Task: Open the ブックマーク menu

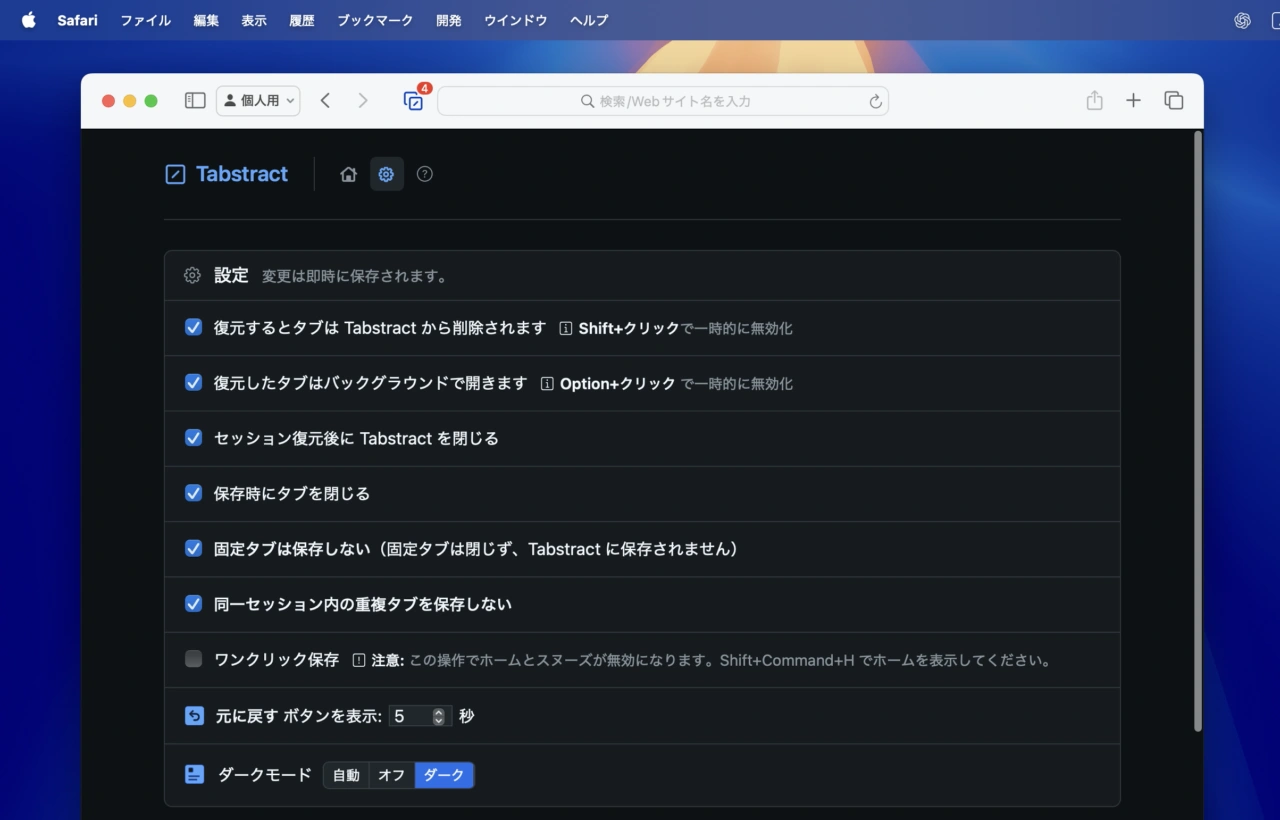Action: 375,20
